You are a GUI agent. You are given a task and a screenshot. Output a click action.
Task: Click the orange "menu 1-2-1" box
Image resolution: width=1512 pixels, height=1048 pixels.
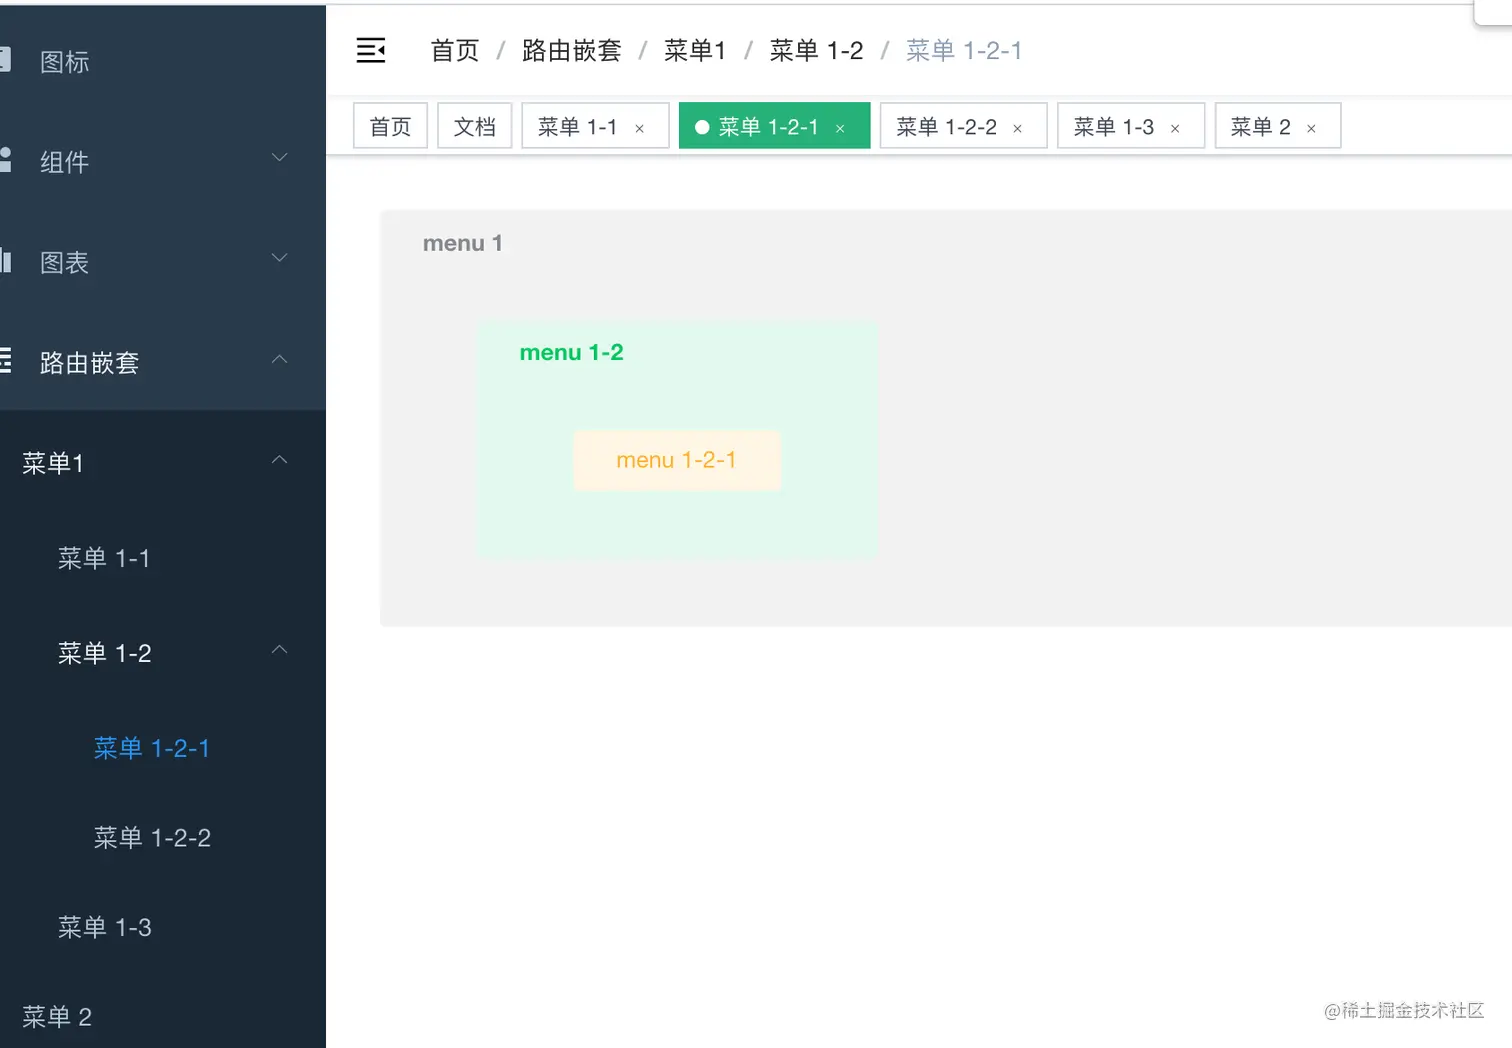[x=677, y=460]
